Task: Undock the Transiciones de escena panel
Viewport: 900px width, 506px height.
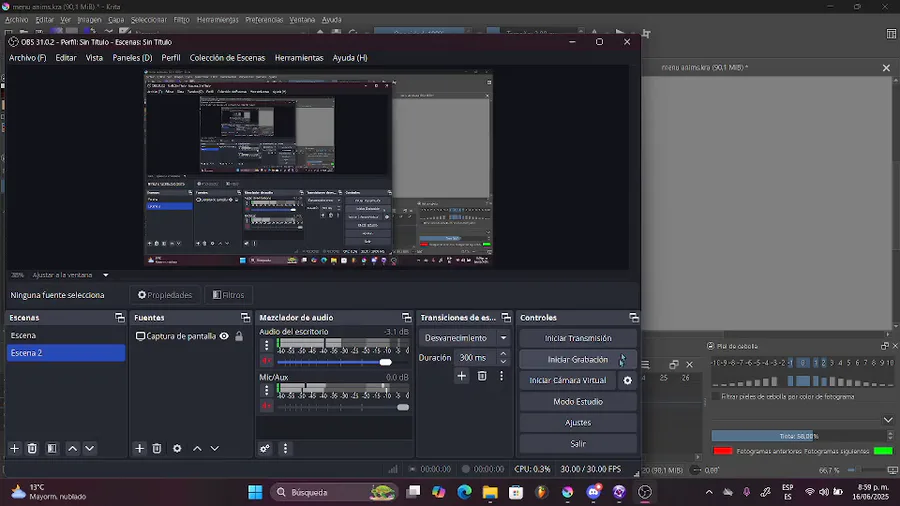Action: click(x=506, y=317)
